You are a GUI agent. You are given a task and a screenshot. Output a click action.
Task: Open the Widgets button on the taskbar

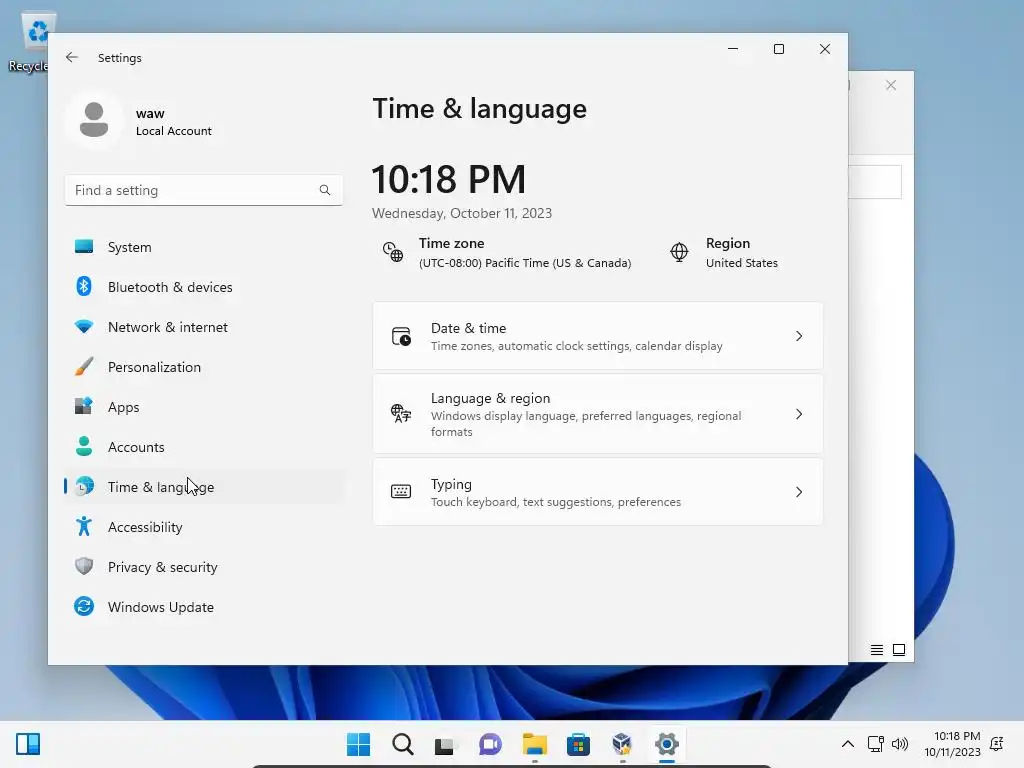point(28,744)
